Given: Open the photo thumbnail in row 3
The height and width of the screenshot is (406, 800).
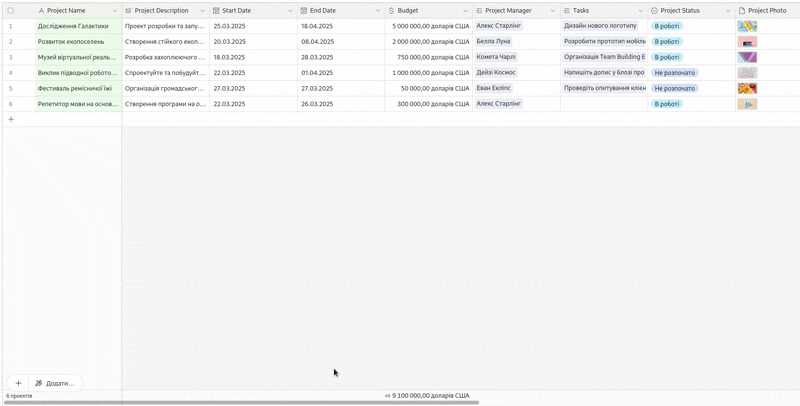Looking at the screenshot, I should pos(747,57).
